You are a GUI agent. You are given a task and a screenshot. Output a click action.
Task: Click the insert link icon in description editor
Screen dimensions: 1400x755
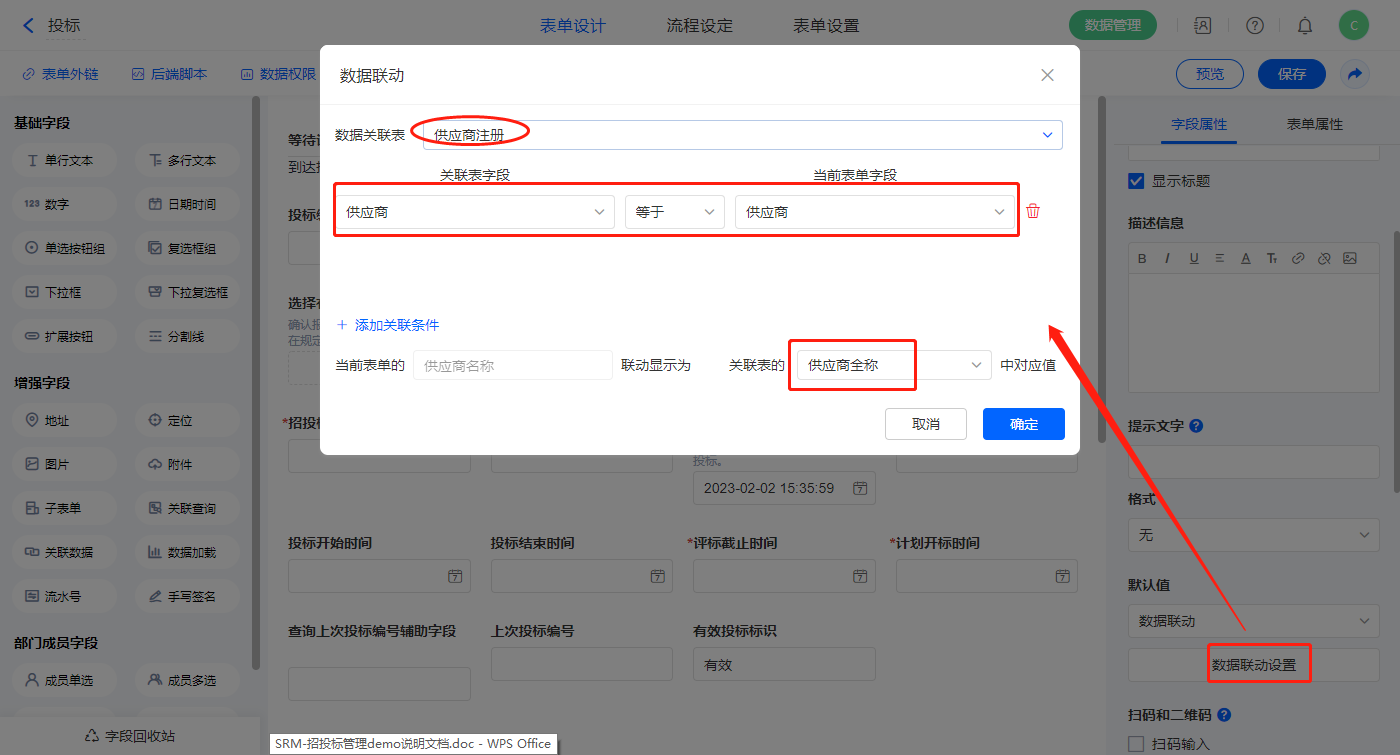[1298, 258]
